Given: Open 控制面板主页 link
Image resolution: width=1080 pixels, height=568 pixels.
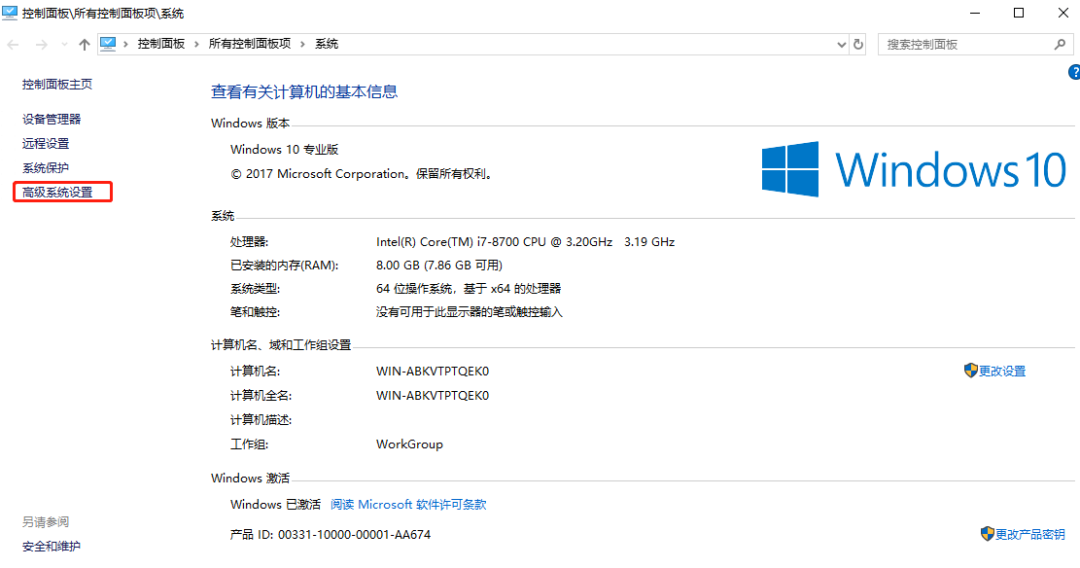Looking at the screenshot, I should pos(57,84).
